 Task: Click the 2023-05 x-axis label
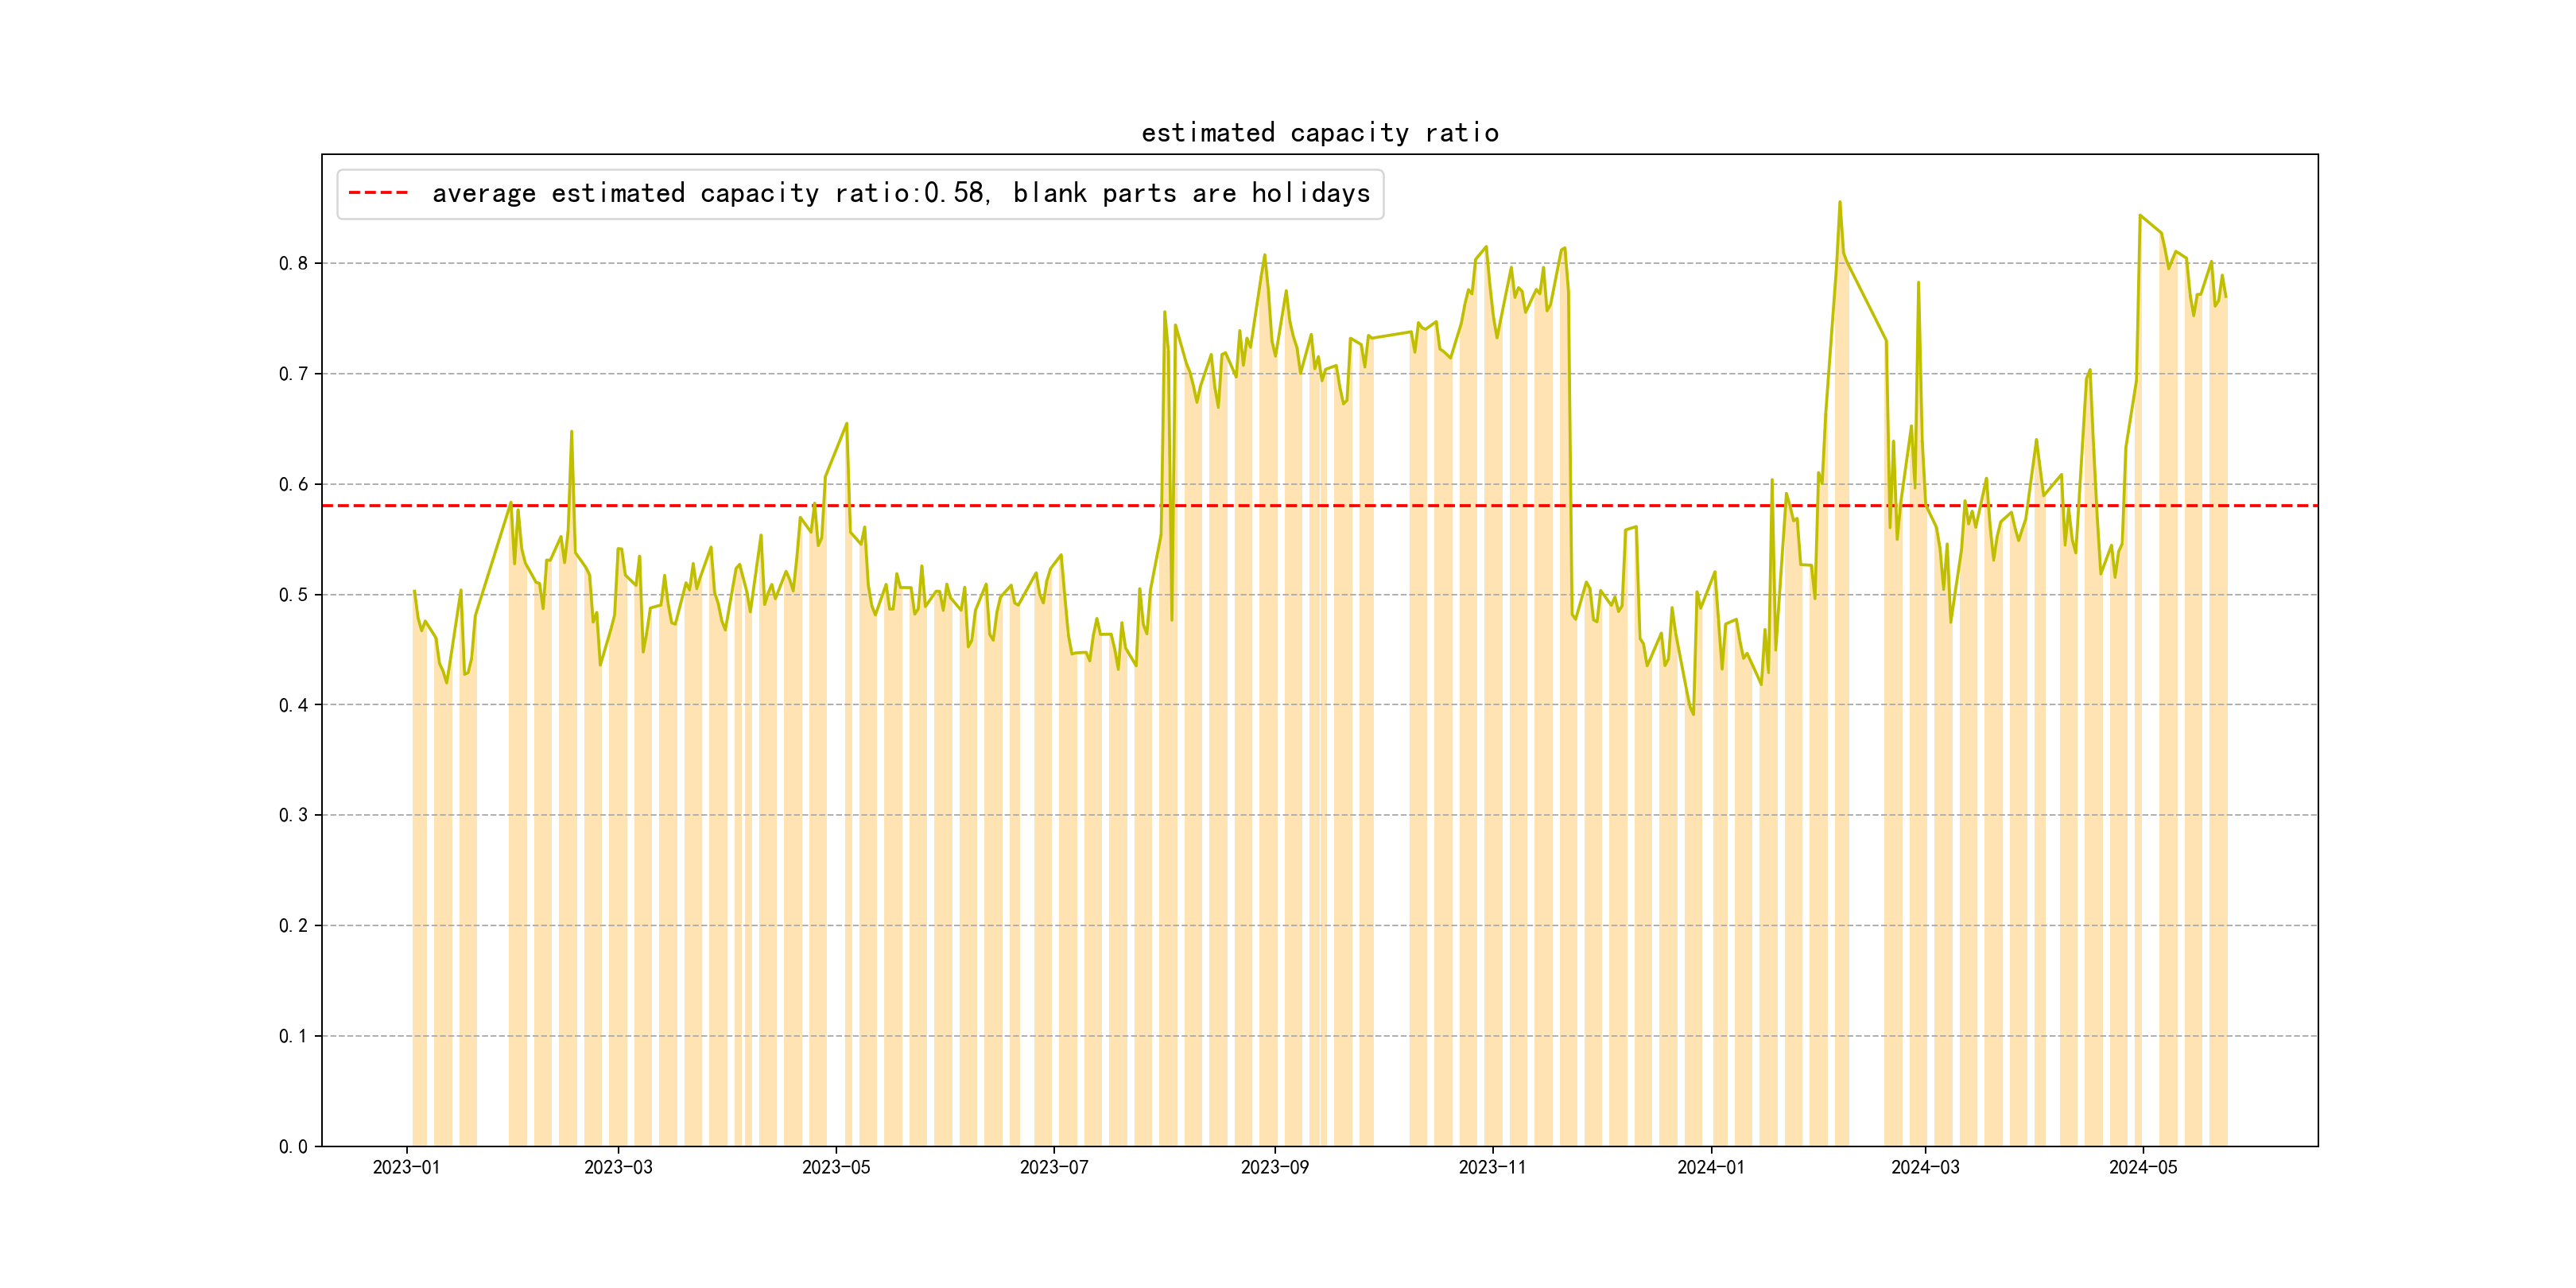pyautogui.click(x=836, y=1167)
